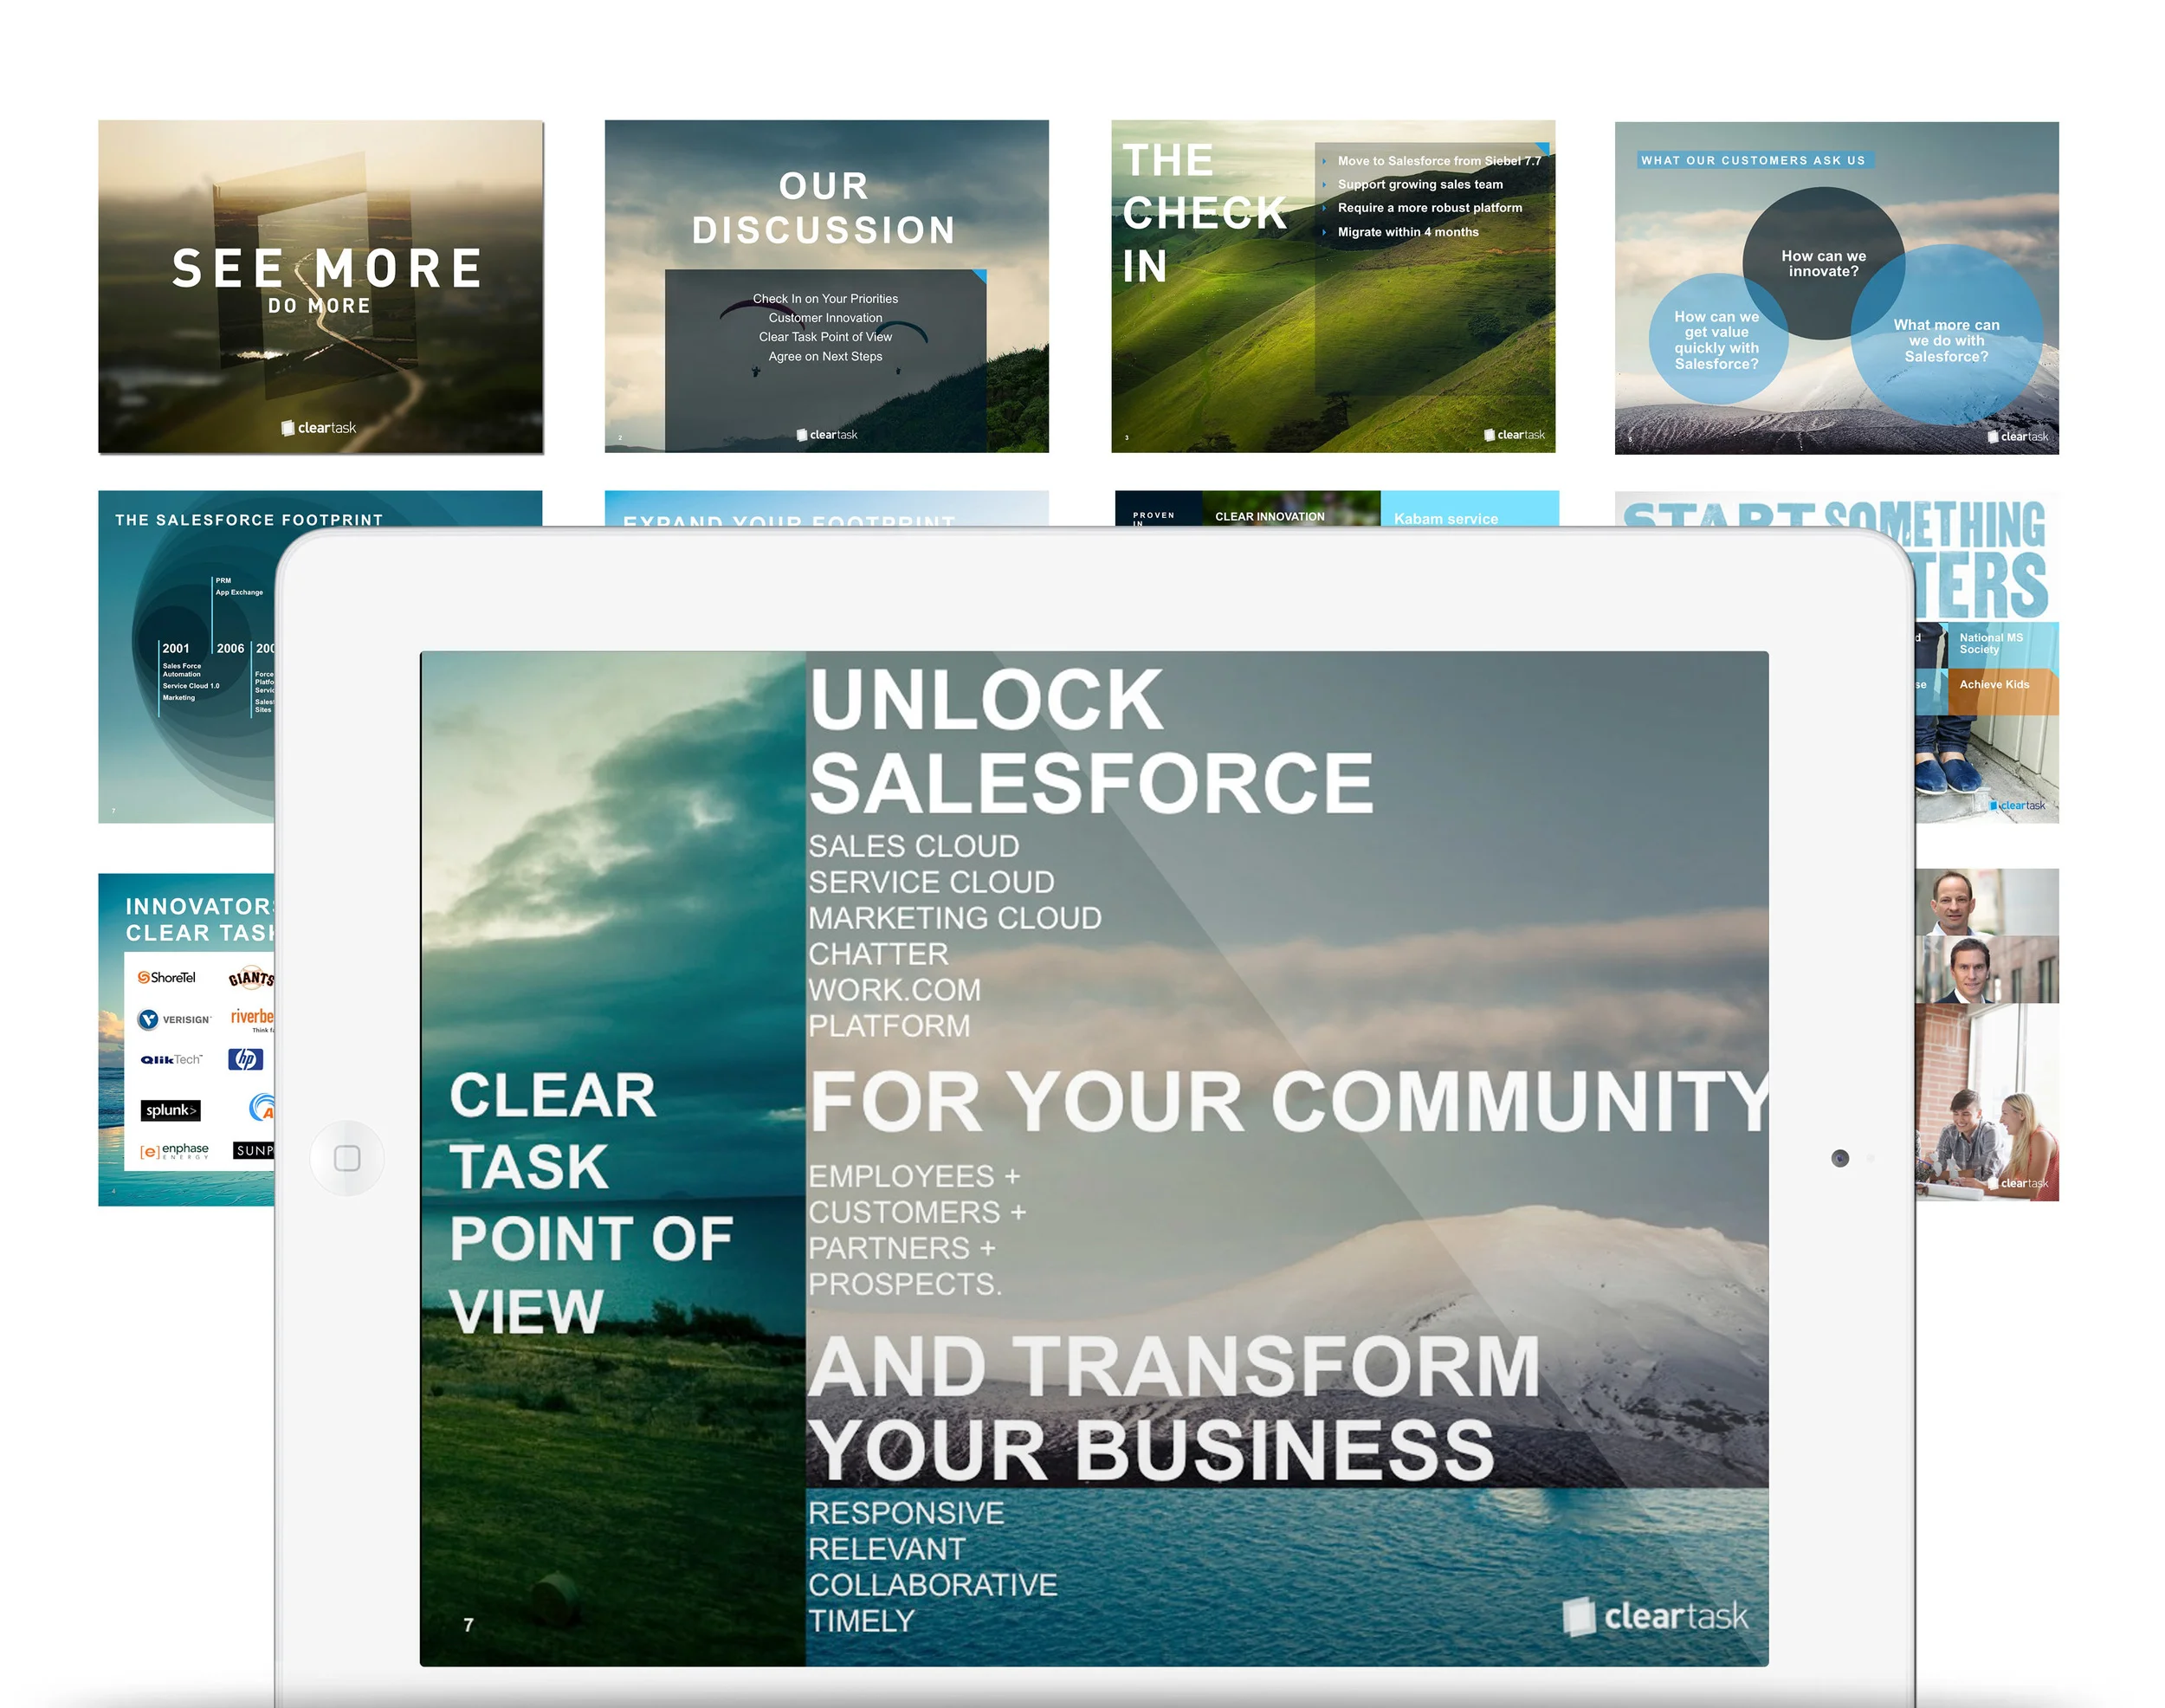The height and width of the screenshot is (1708, 2165).
Task: Open the team photos slide thumbnail
Action: (x=1987, y=1035)
